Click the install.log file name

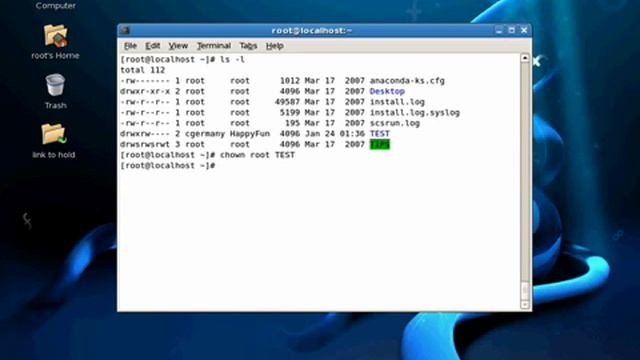(x=397, y=102)
